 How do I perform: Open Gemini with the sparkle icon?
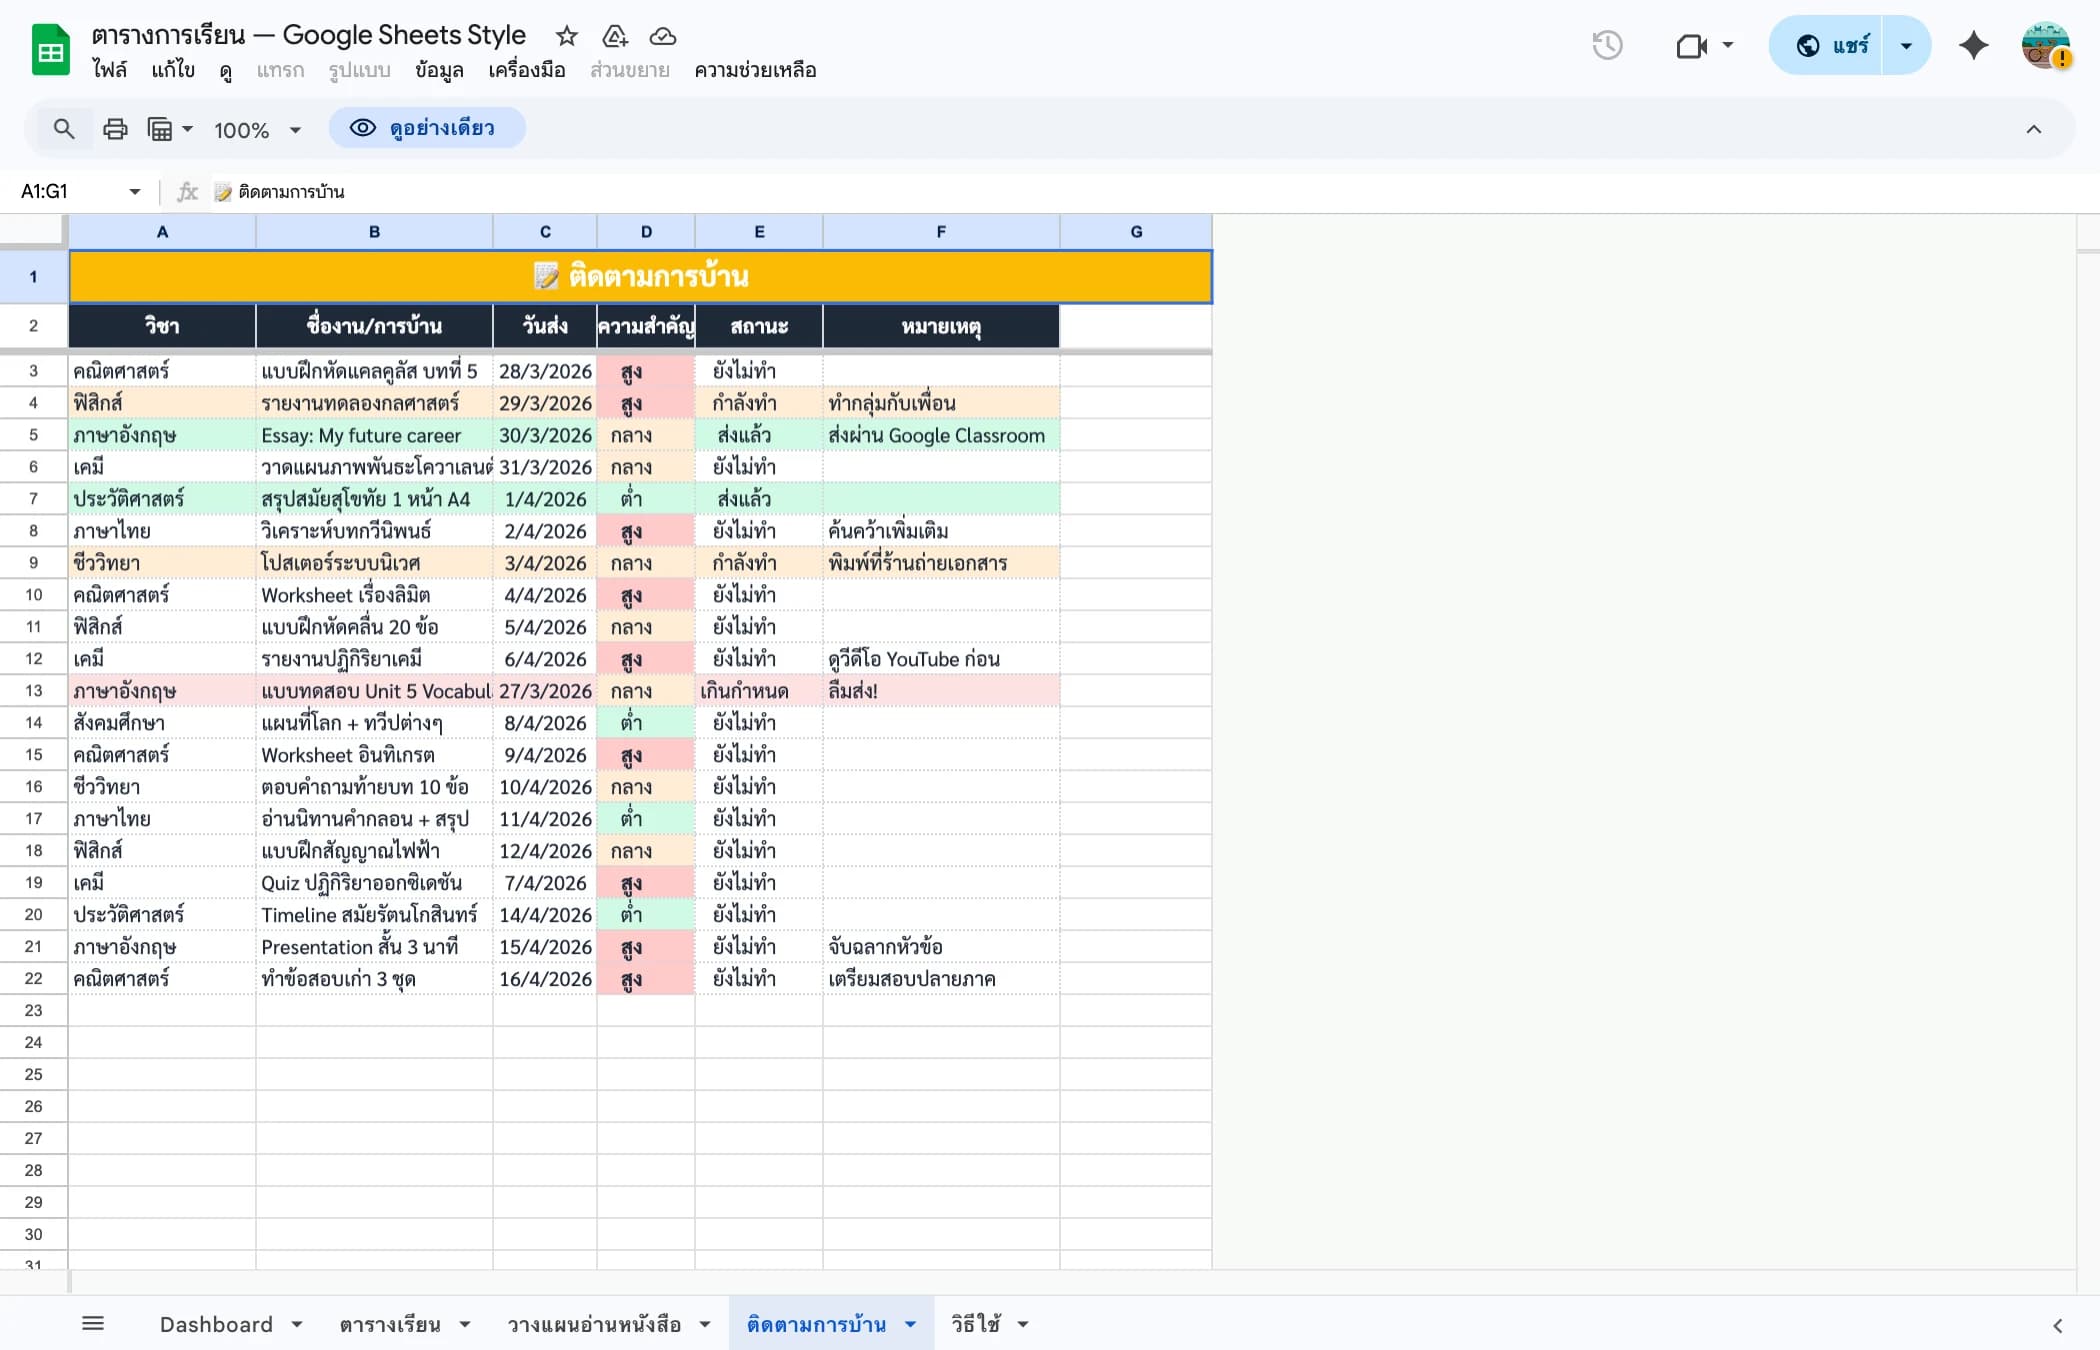[1973, 45]
